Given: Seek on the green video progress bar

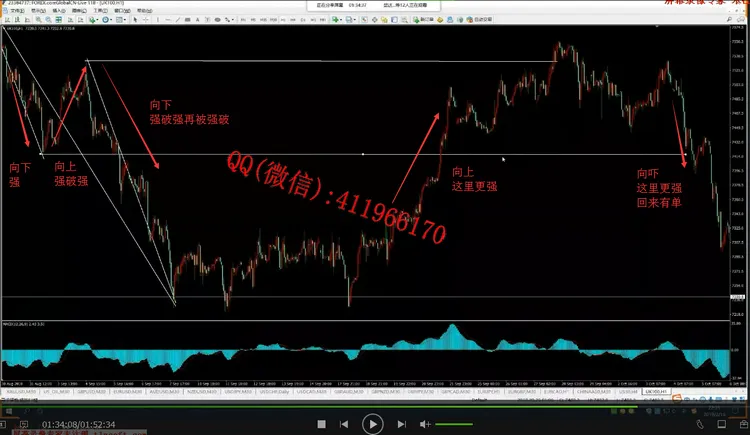Looking at the screenshot, I should coord(319,407).
